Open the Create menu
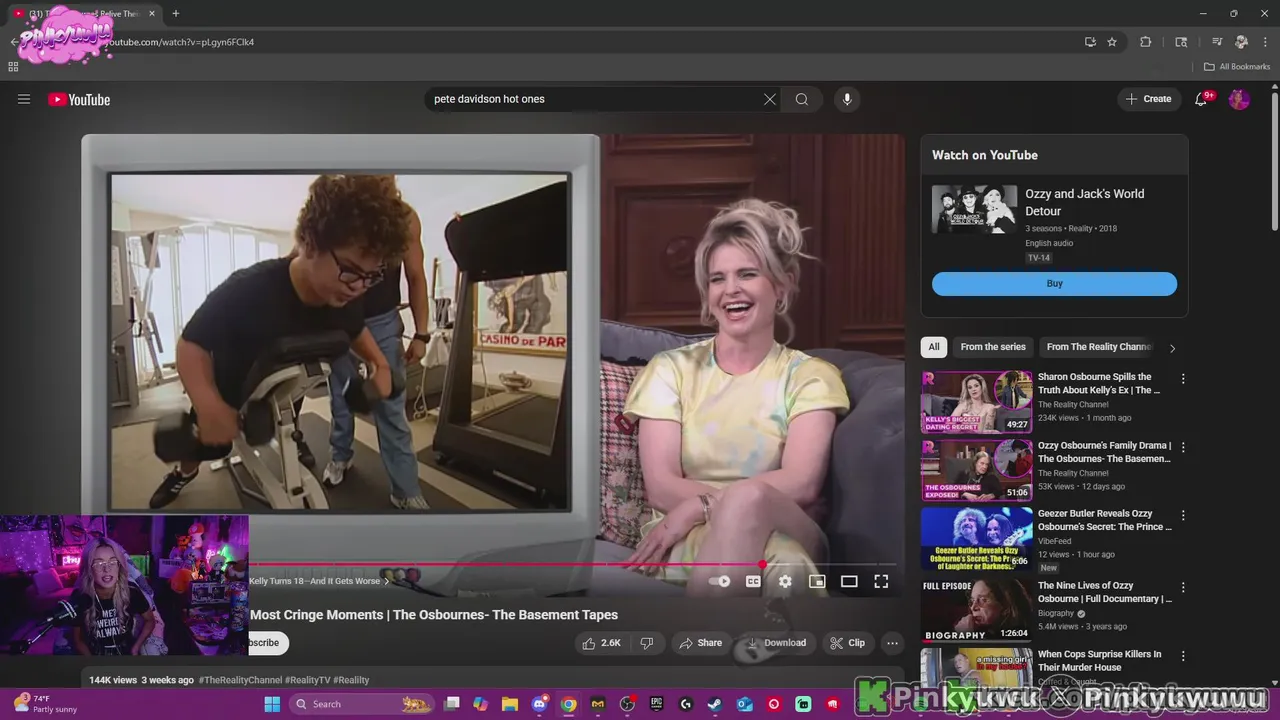 coord(1148,99)
